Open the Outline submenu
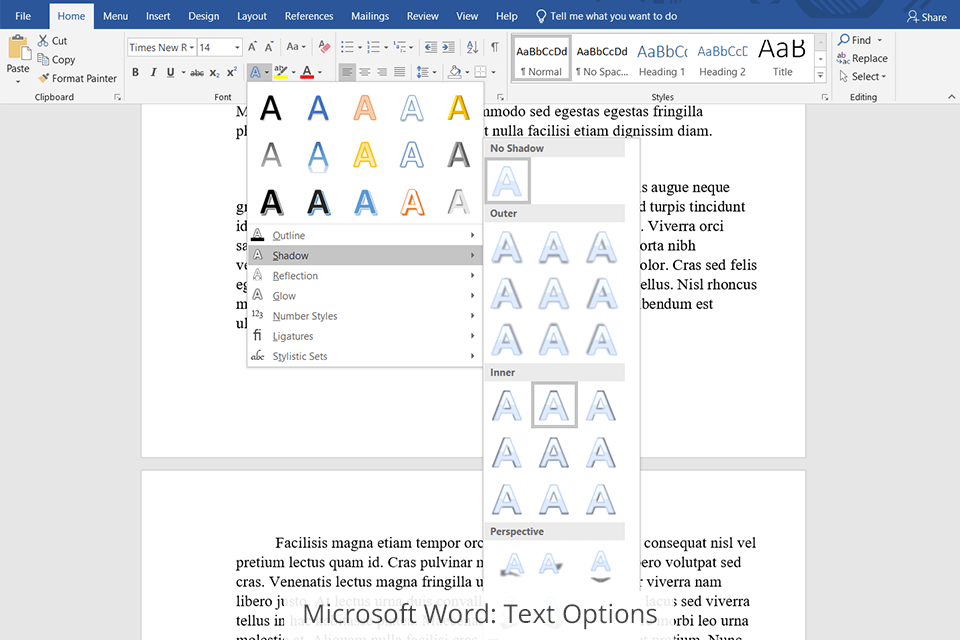This screenshot has height=640, width=960. click(365, 235)
